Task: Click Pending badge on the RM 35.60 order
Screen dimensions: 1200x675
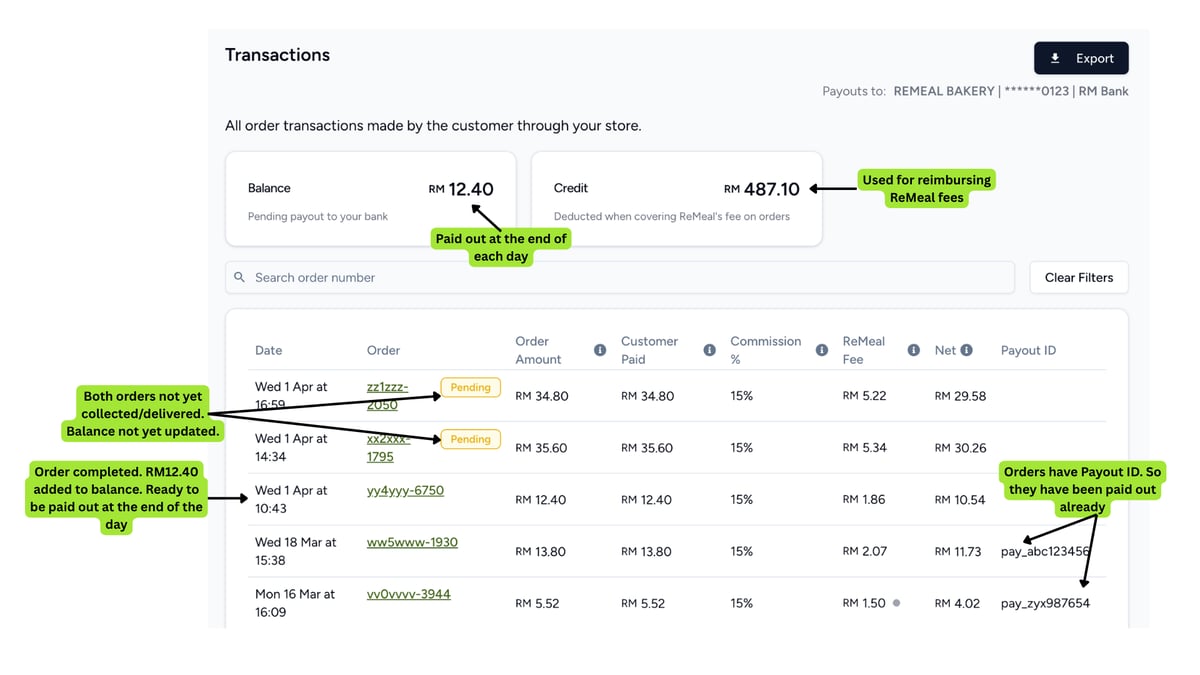Action: (470, 439)
